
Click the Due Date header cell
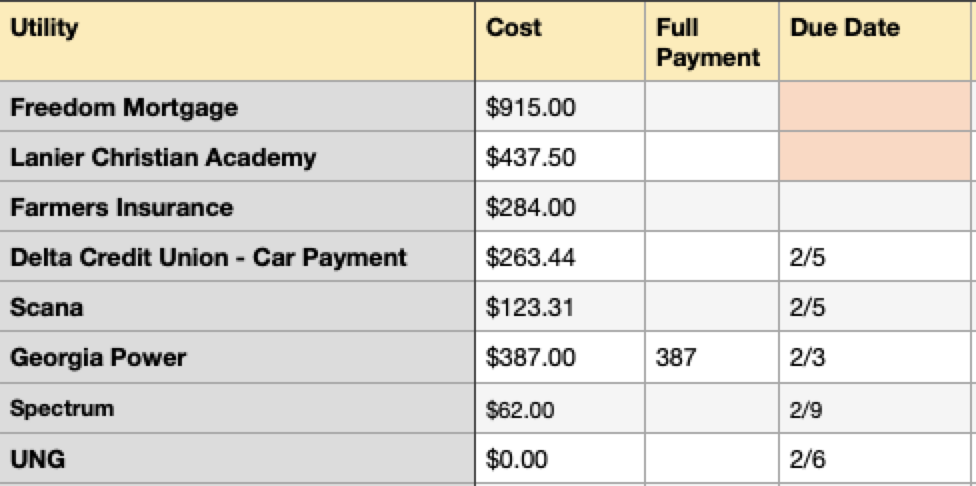click(x=875, y=42)
